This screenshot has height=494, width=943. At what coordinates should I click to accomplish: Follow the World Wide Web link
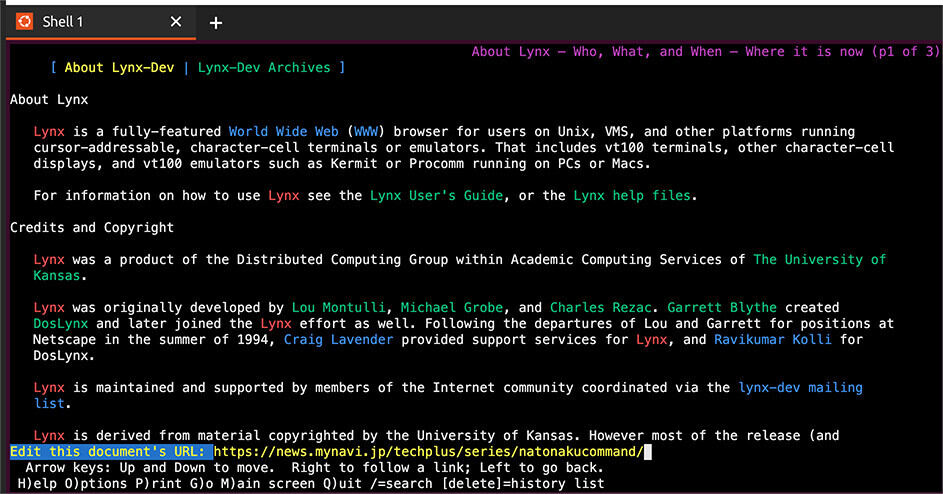click(283, 131)
